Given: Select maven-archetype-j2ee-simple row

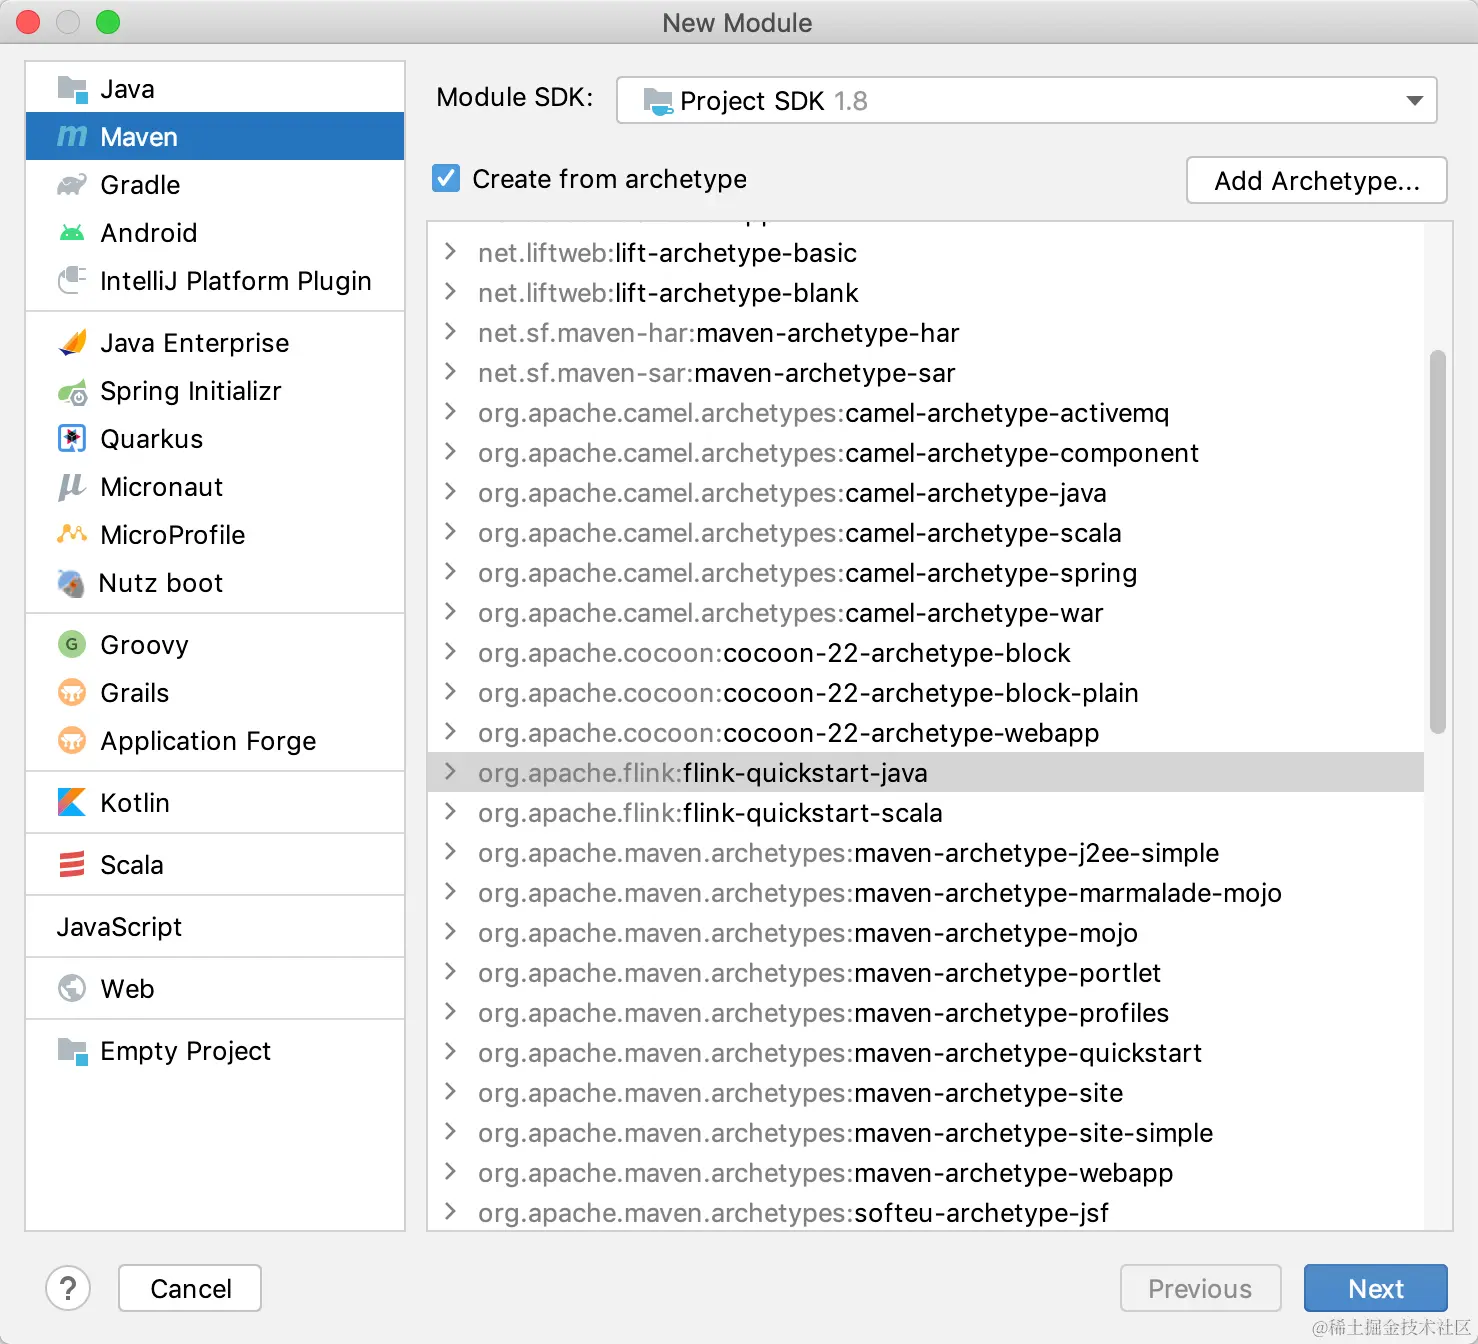Looking at the screenshot, I should [925, 853].
